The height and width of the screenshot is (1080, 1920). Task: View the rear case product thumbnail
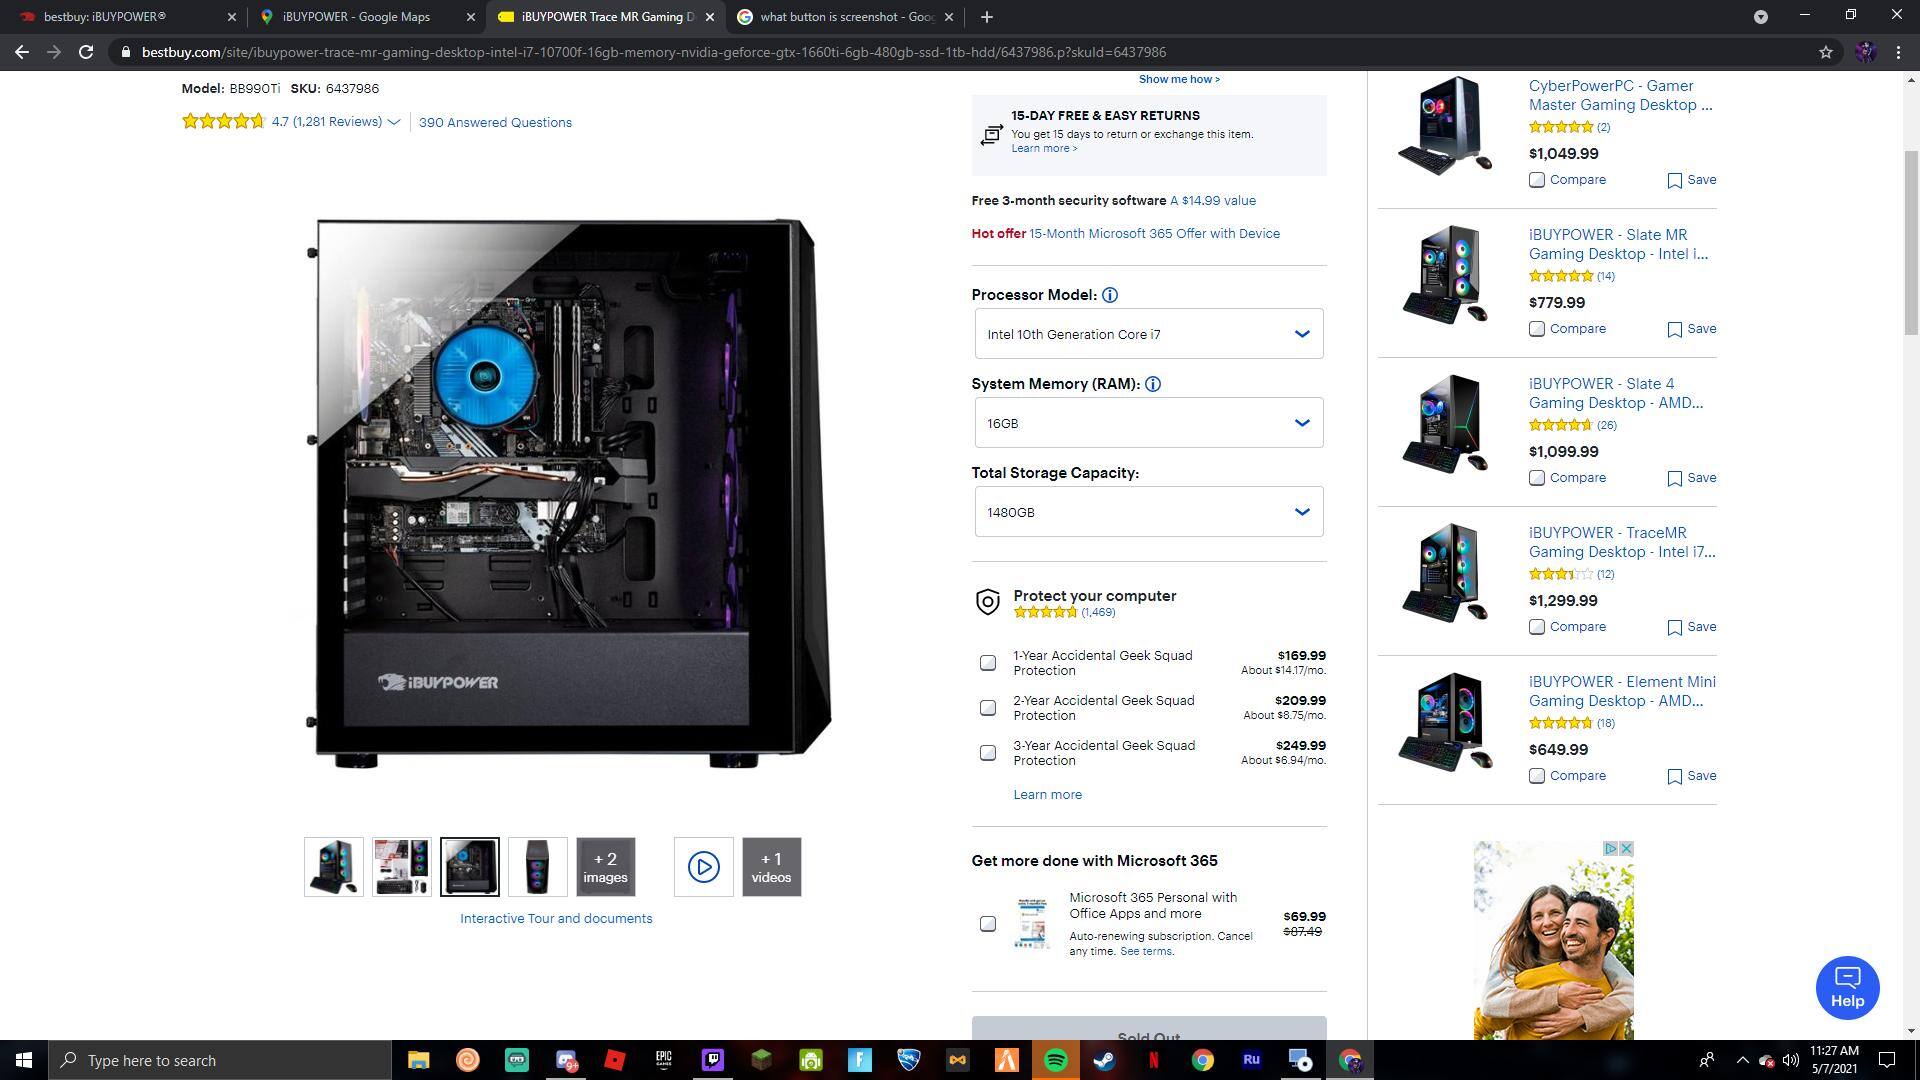coord(537,866)
